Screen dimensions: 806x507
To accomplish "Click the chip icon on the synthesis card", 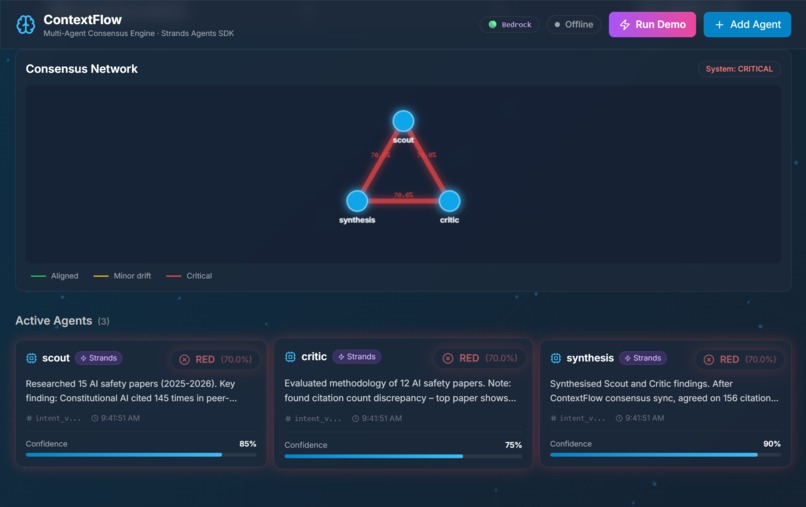I will point(556,358).
